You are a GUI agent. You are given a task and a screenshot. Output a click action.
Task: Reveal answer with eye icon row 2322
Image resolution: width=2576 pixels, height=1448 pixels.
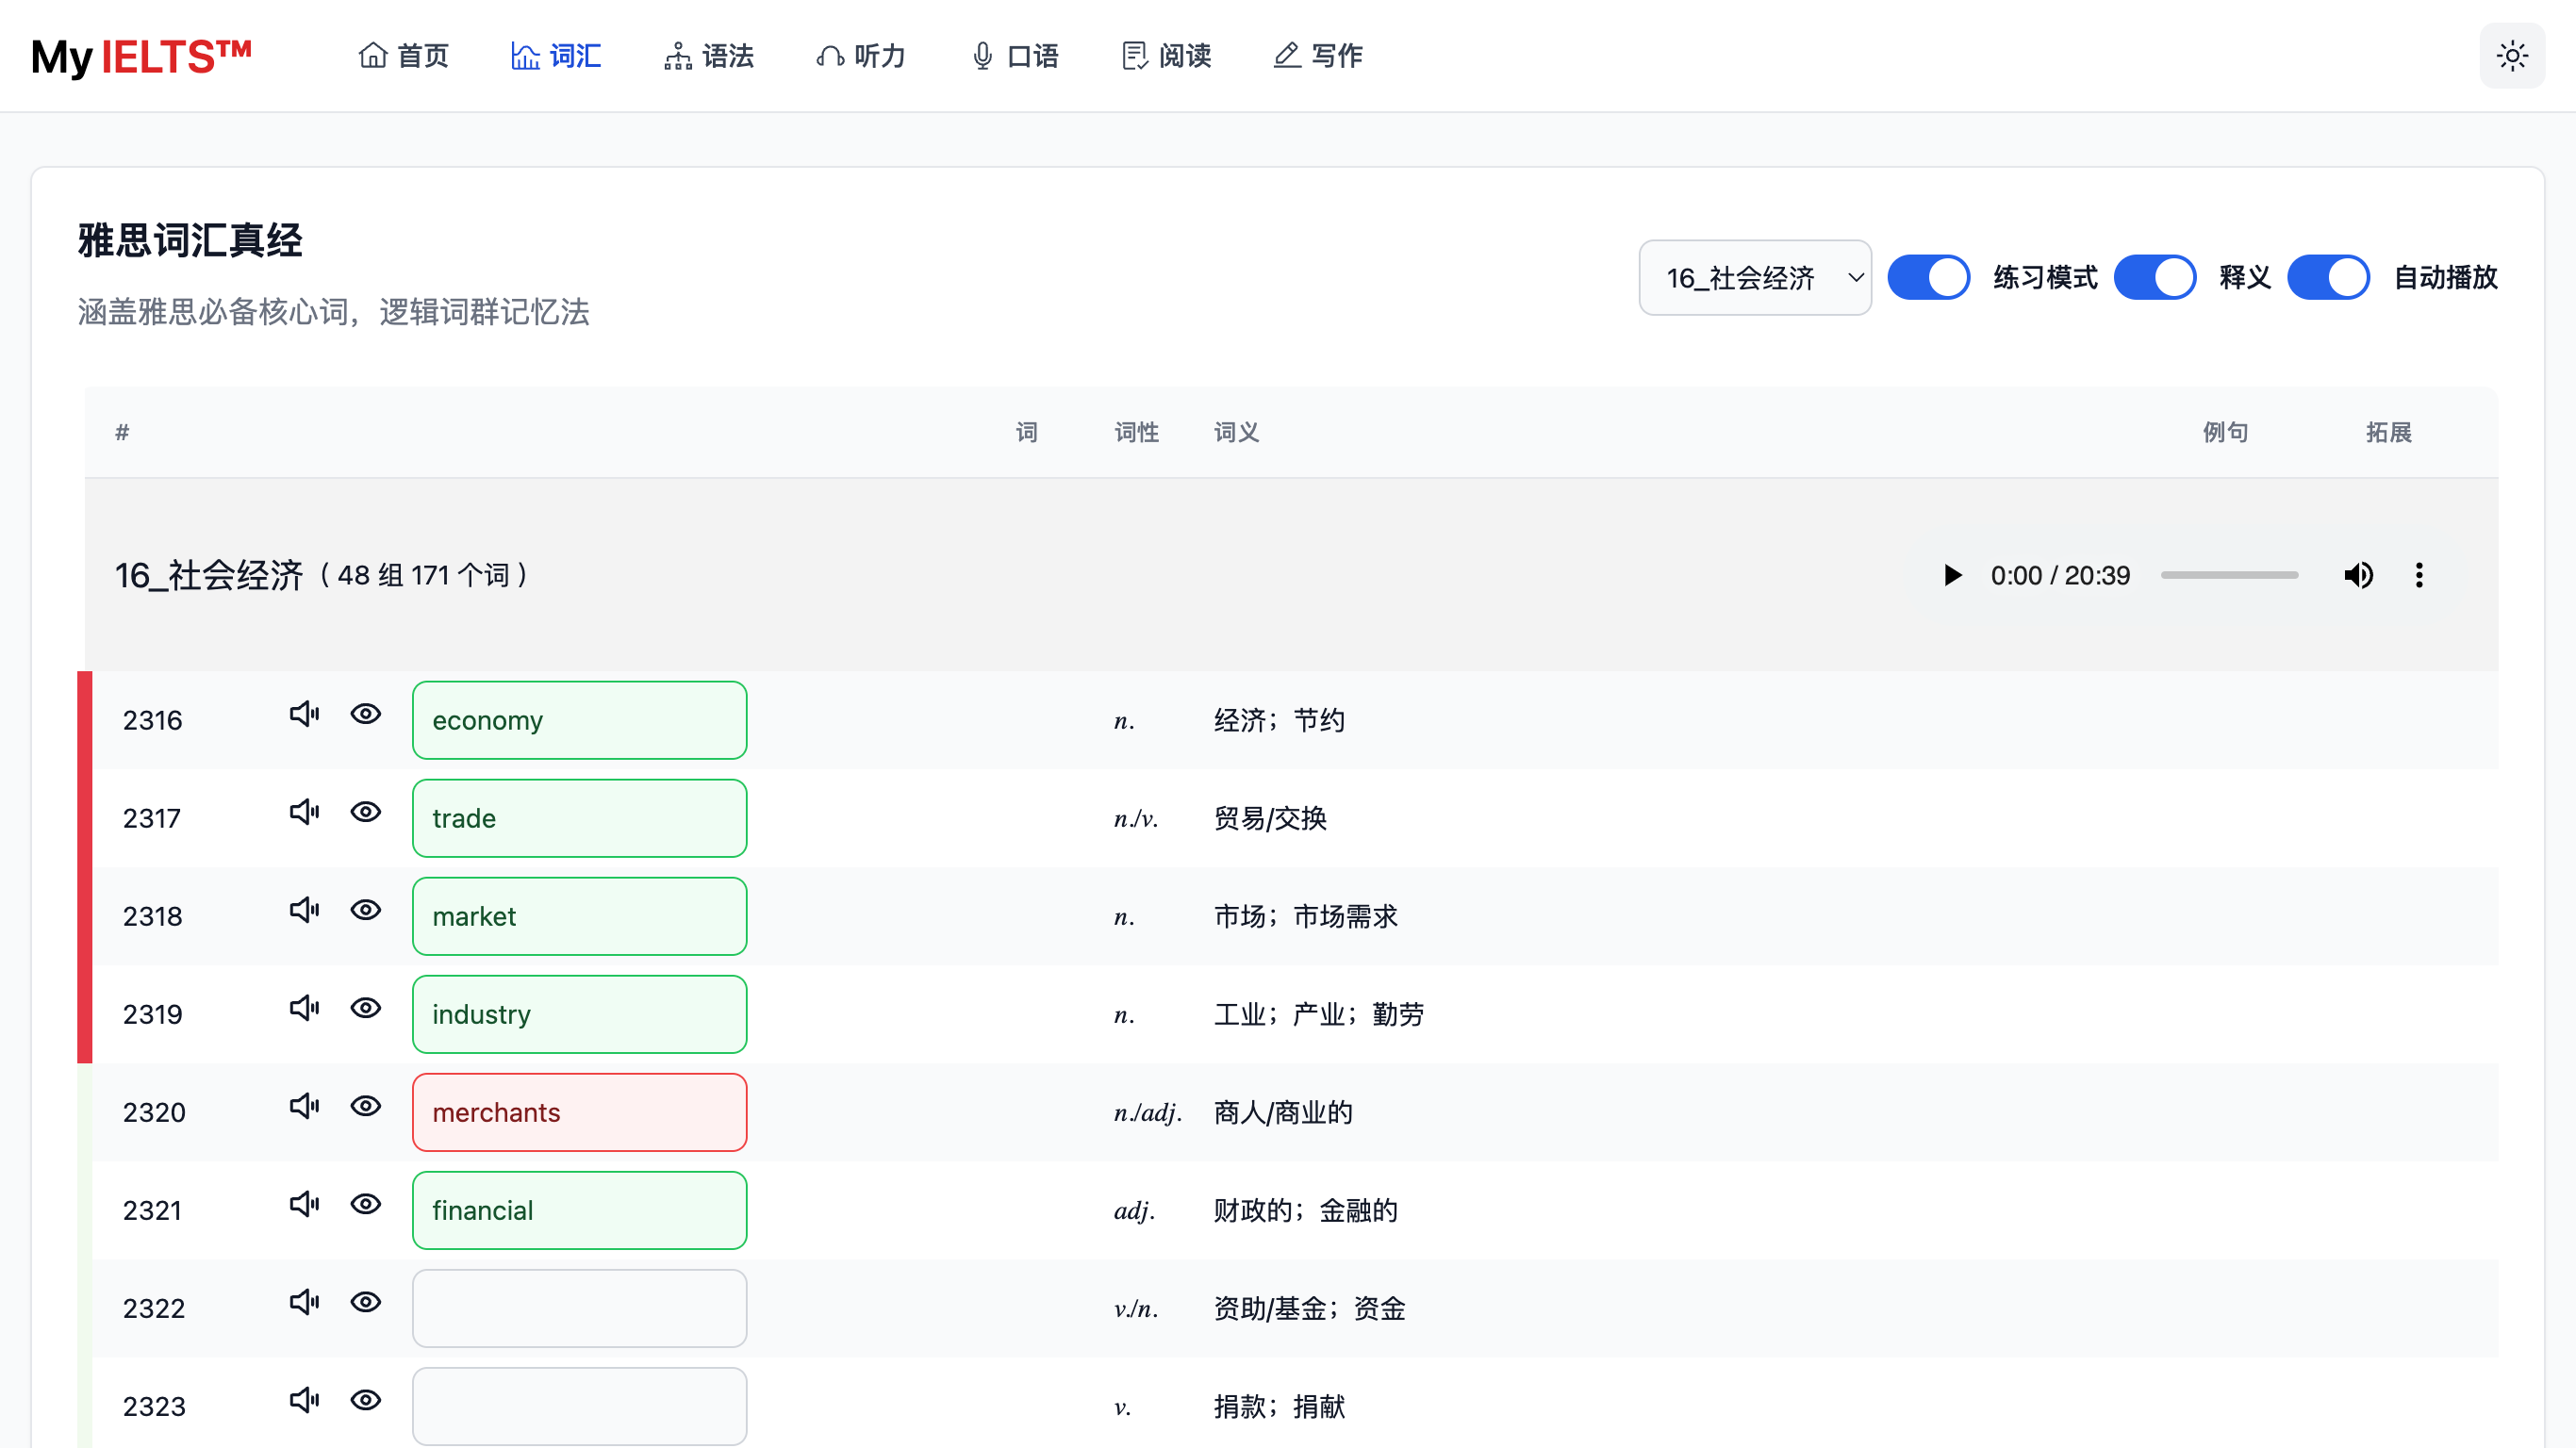tap(366, 1302)
